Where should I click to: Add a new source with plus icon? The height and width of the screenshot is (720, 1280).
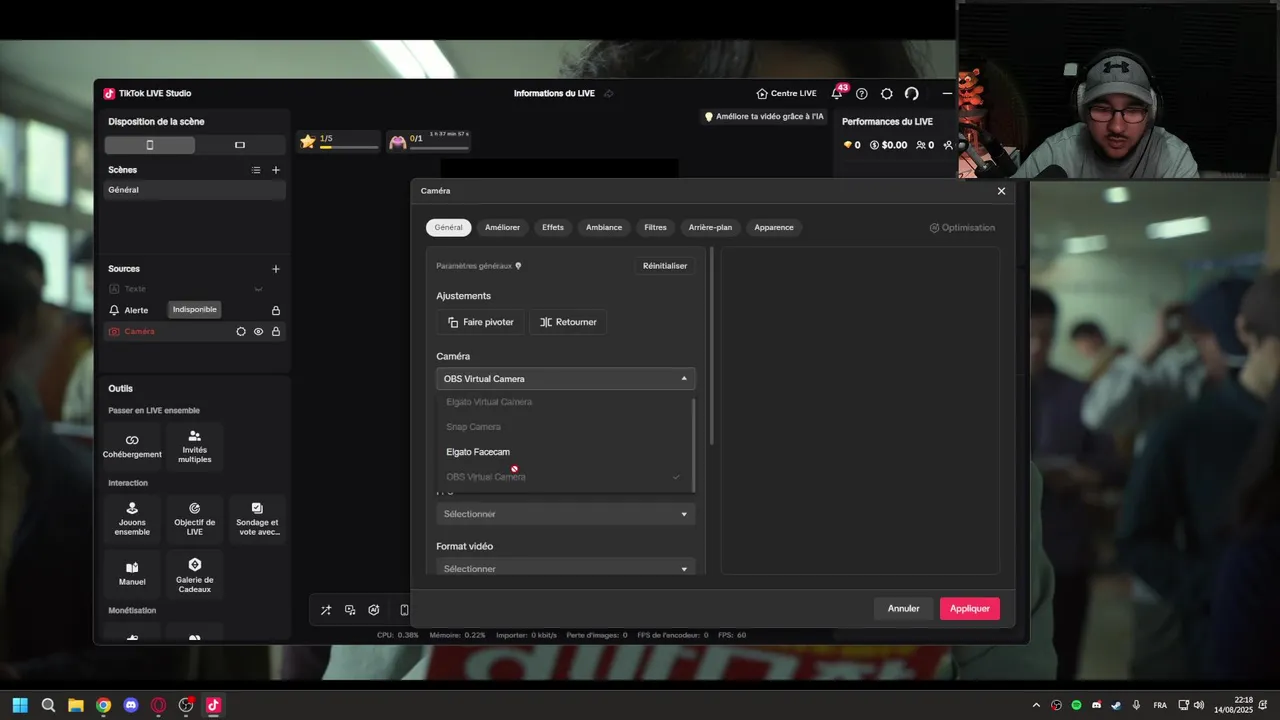point(276,269)
